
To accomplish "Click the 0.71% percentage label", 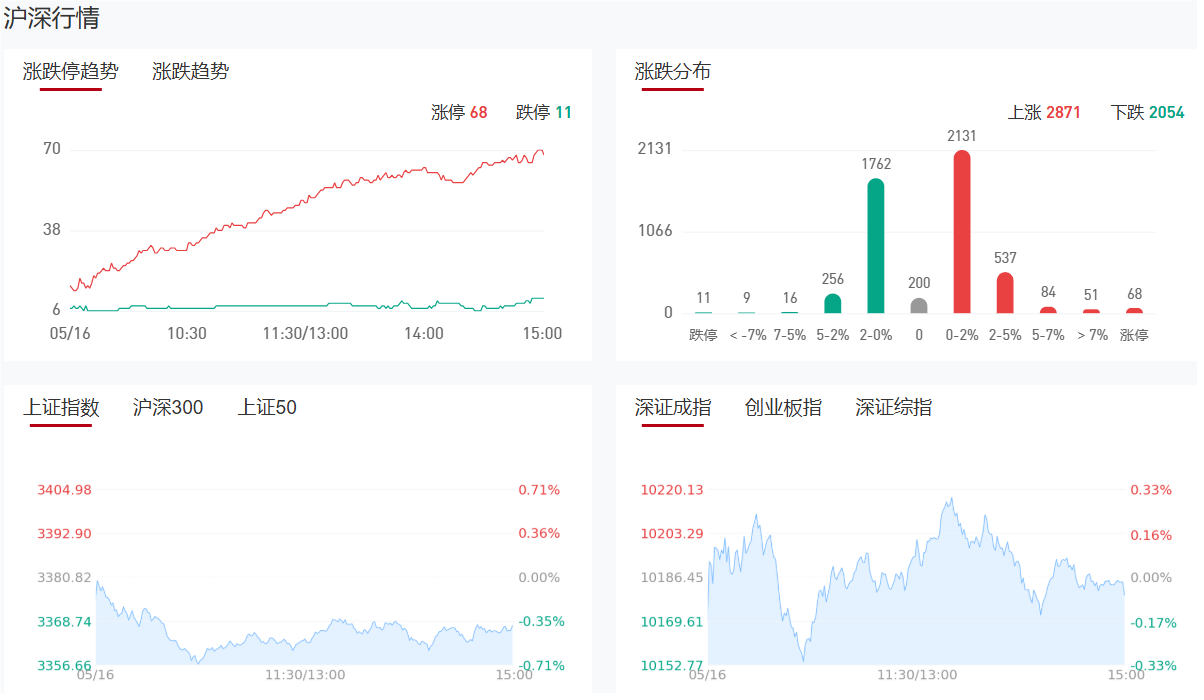I will coord(539,490).
